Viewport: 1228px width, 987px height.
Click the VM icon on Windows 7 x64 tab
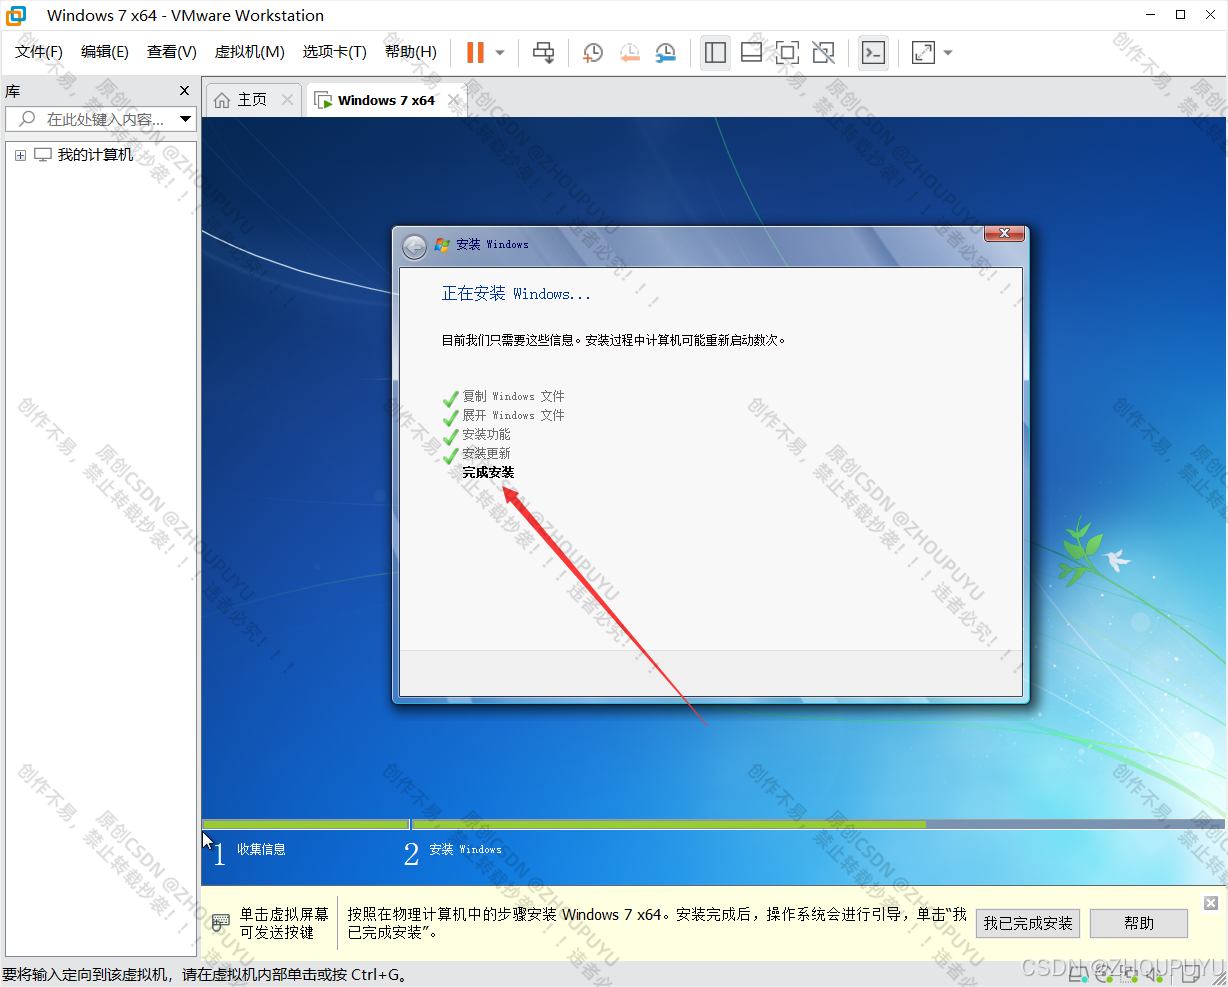point(323,100)
